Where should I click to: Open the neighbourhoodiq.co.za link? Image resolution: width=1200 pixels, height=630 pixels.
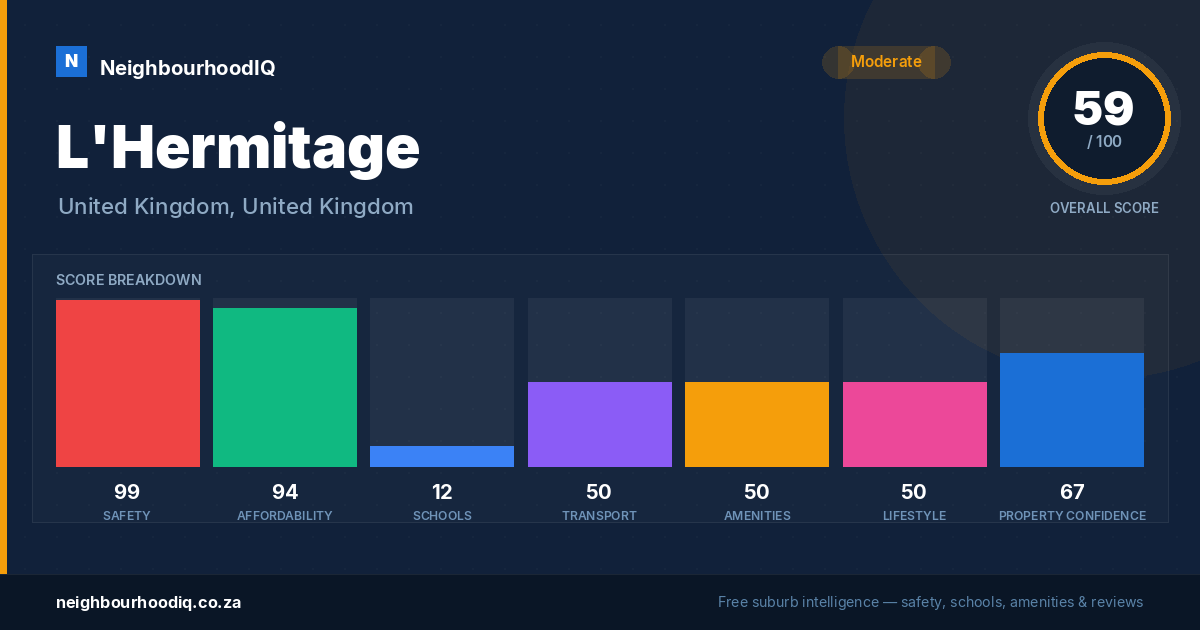(148, 602)
